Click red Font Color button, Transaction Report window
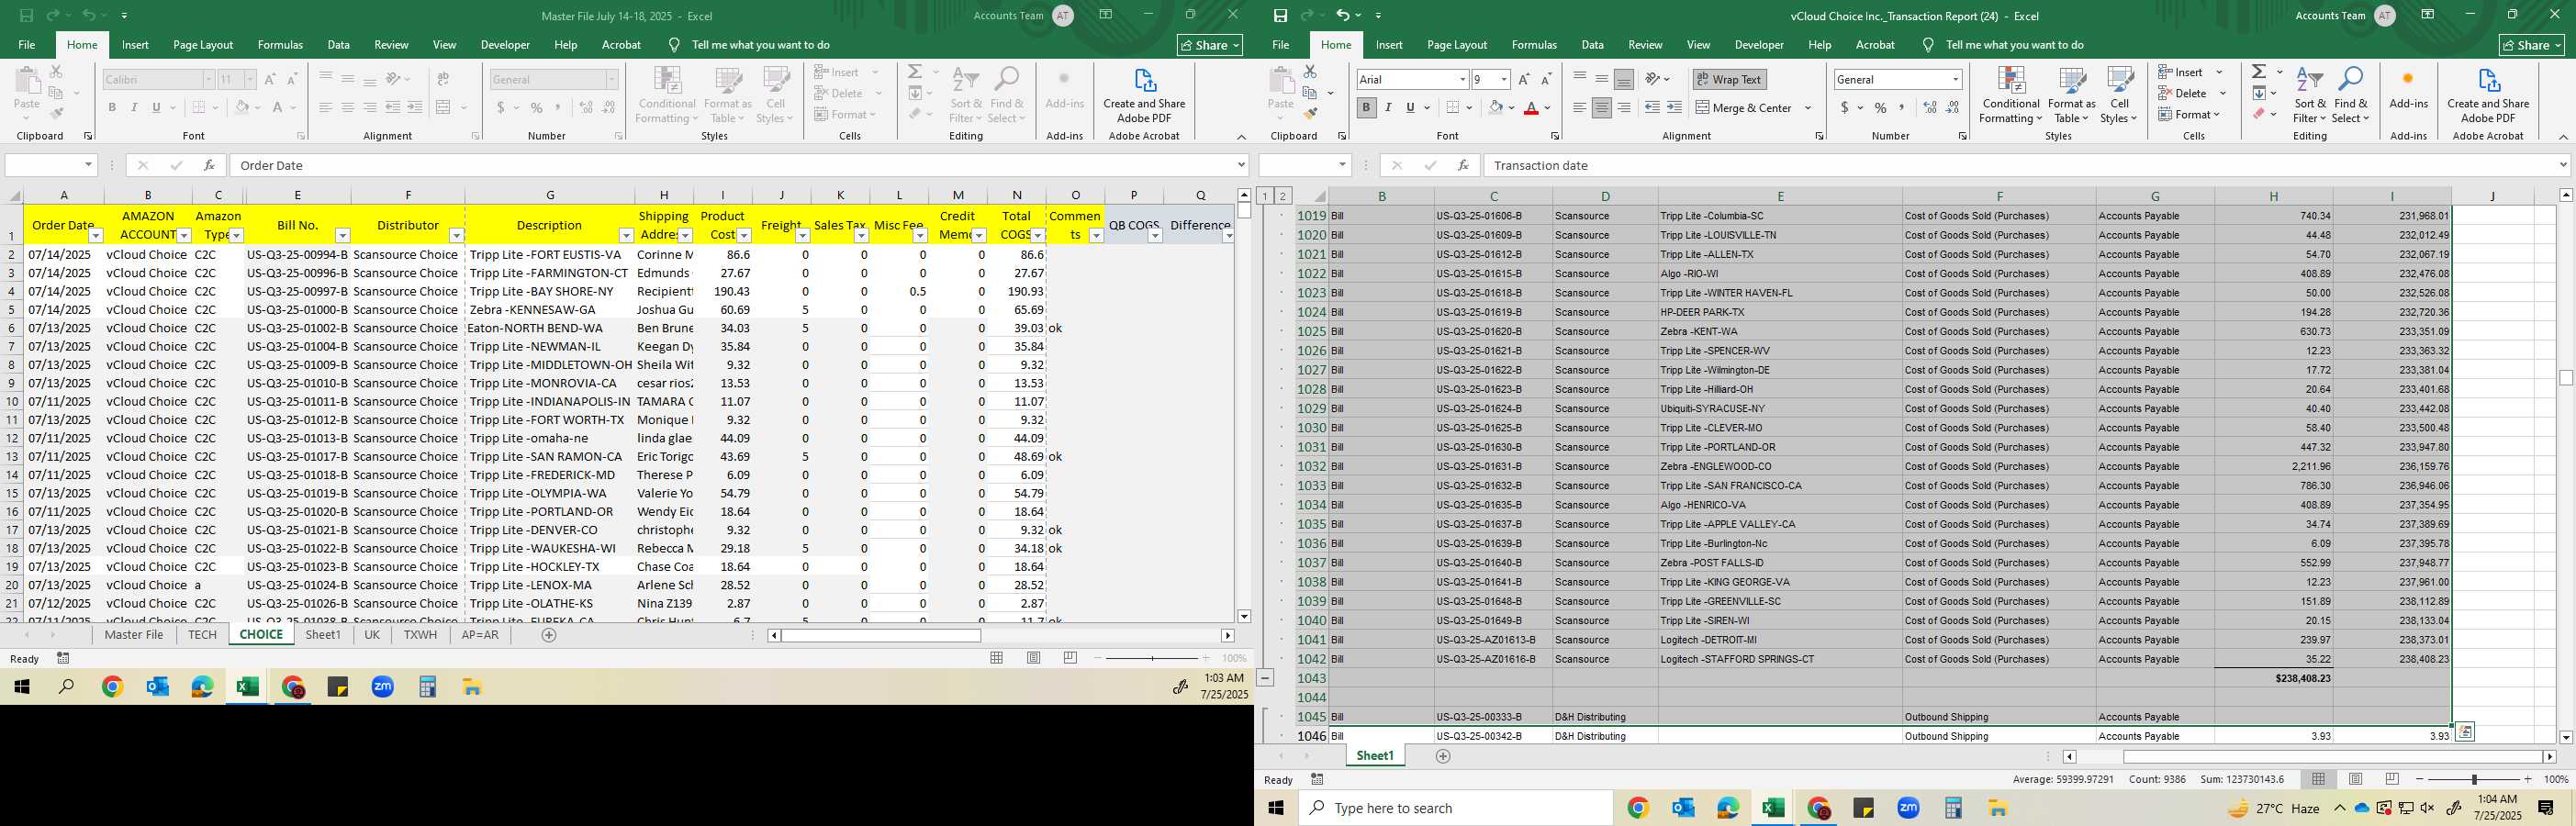 pos(1531,108)
